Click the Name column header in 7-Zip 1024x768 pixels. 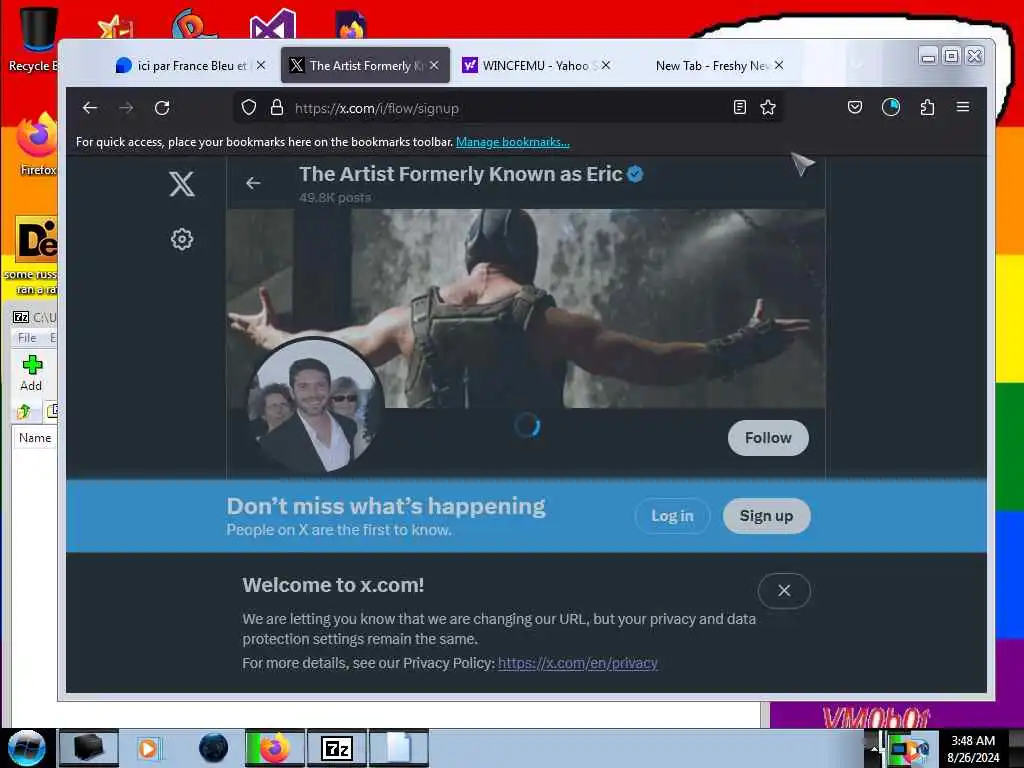[x=35, y=438]
